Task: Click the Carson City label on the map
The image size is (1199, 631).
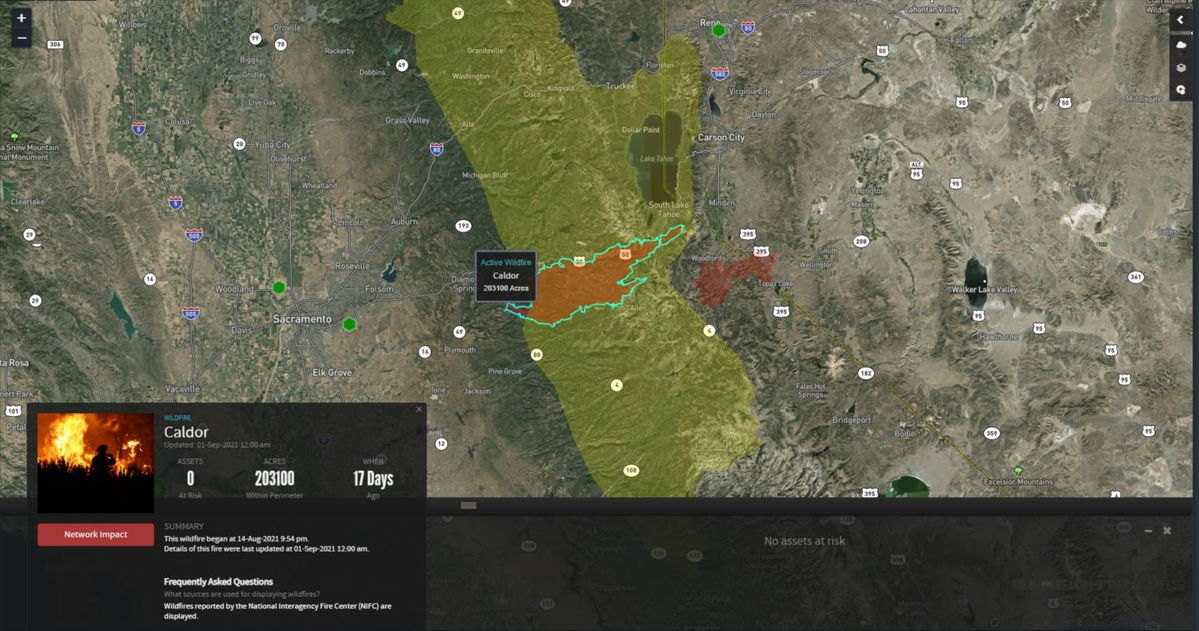Action: (721, 138)
